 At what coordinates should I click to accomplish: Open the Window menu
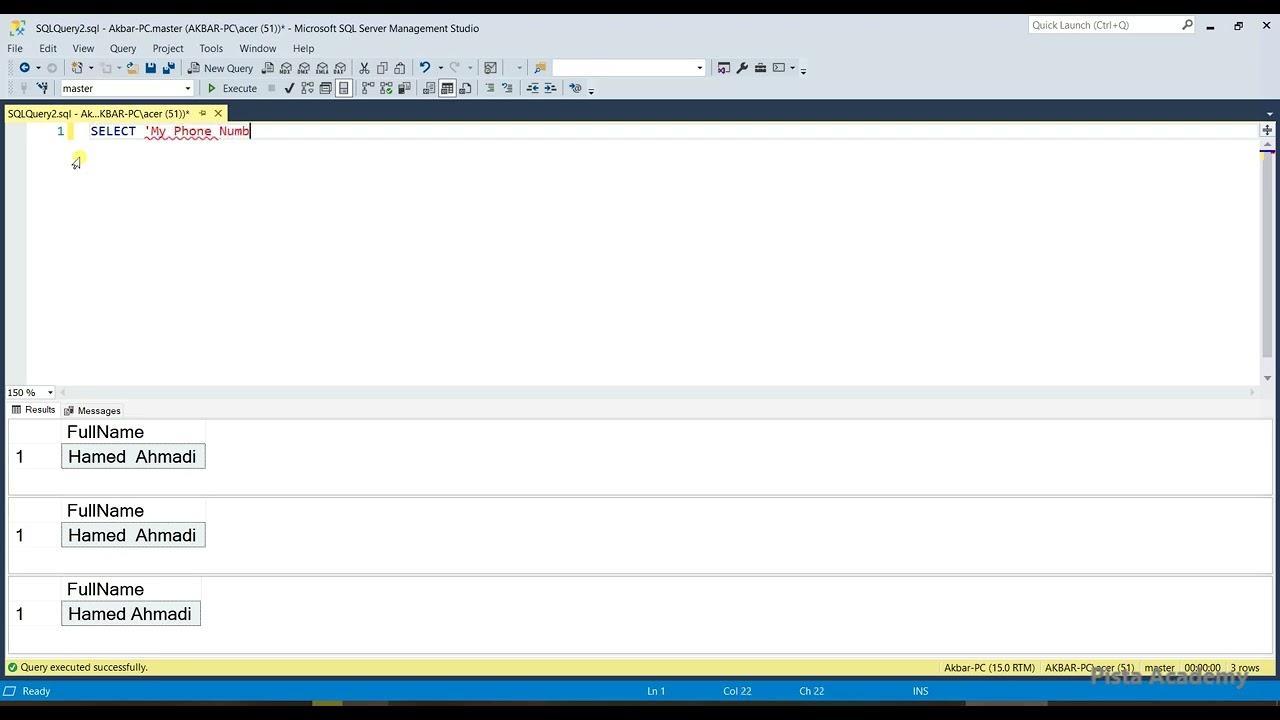[257, 48]
